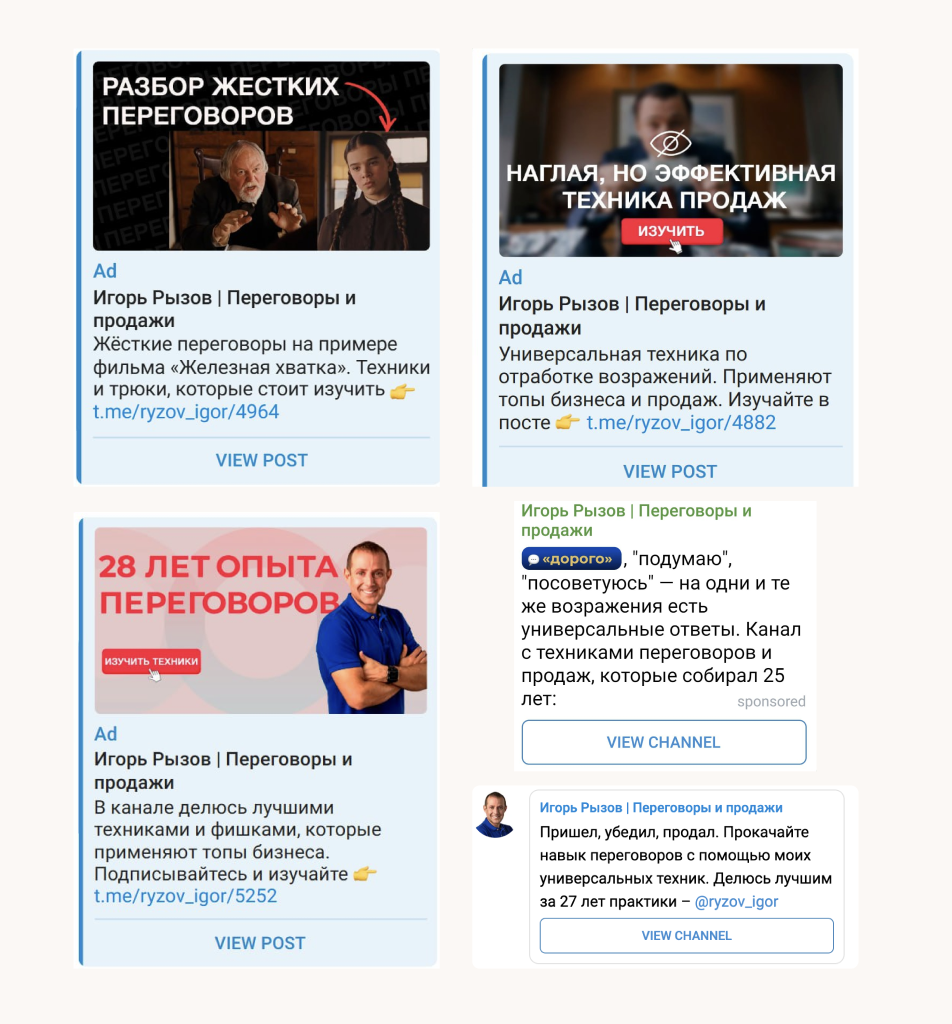The width and height of the screenshot is (952, 1024).
Task: Click the eye icon on the blurred sales banner
Action: click(671, 143)
